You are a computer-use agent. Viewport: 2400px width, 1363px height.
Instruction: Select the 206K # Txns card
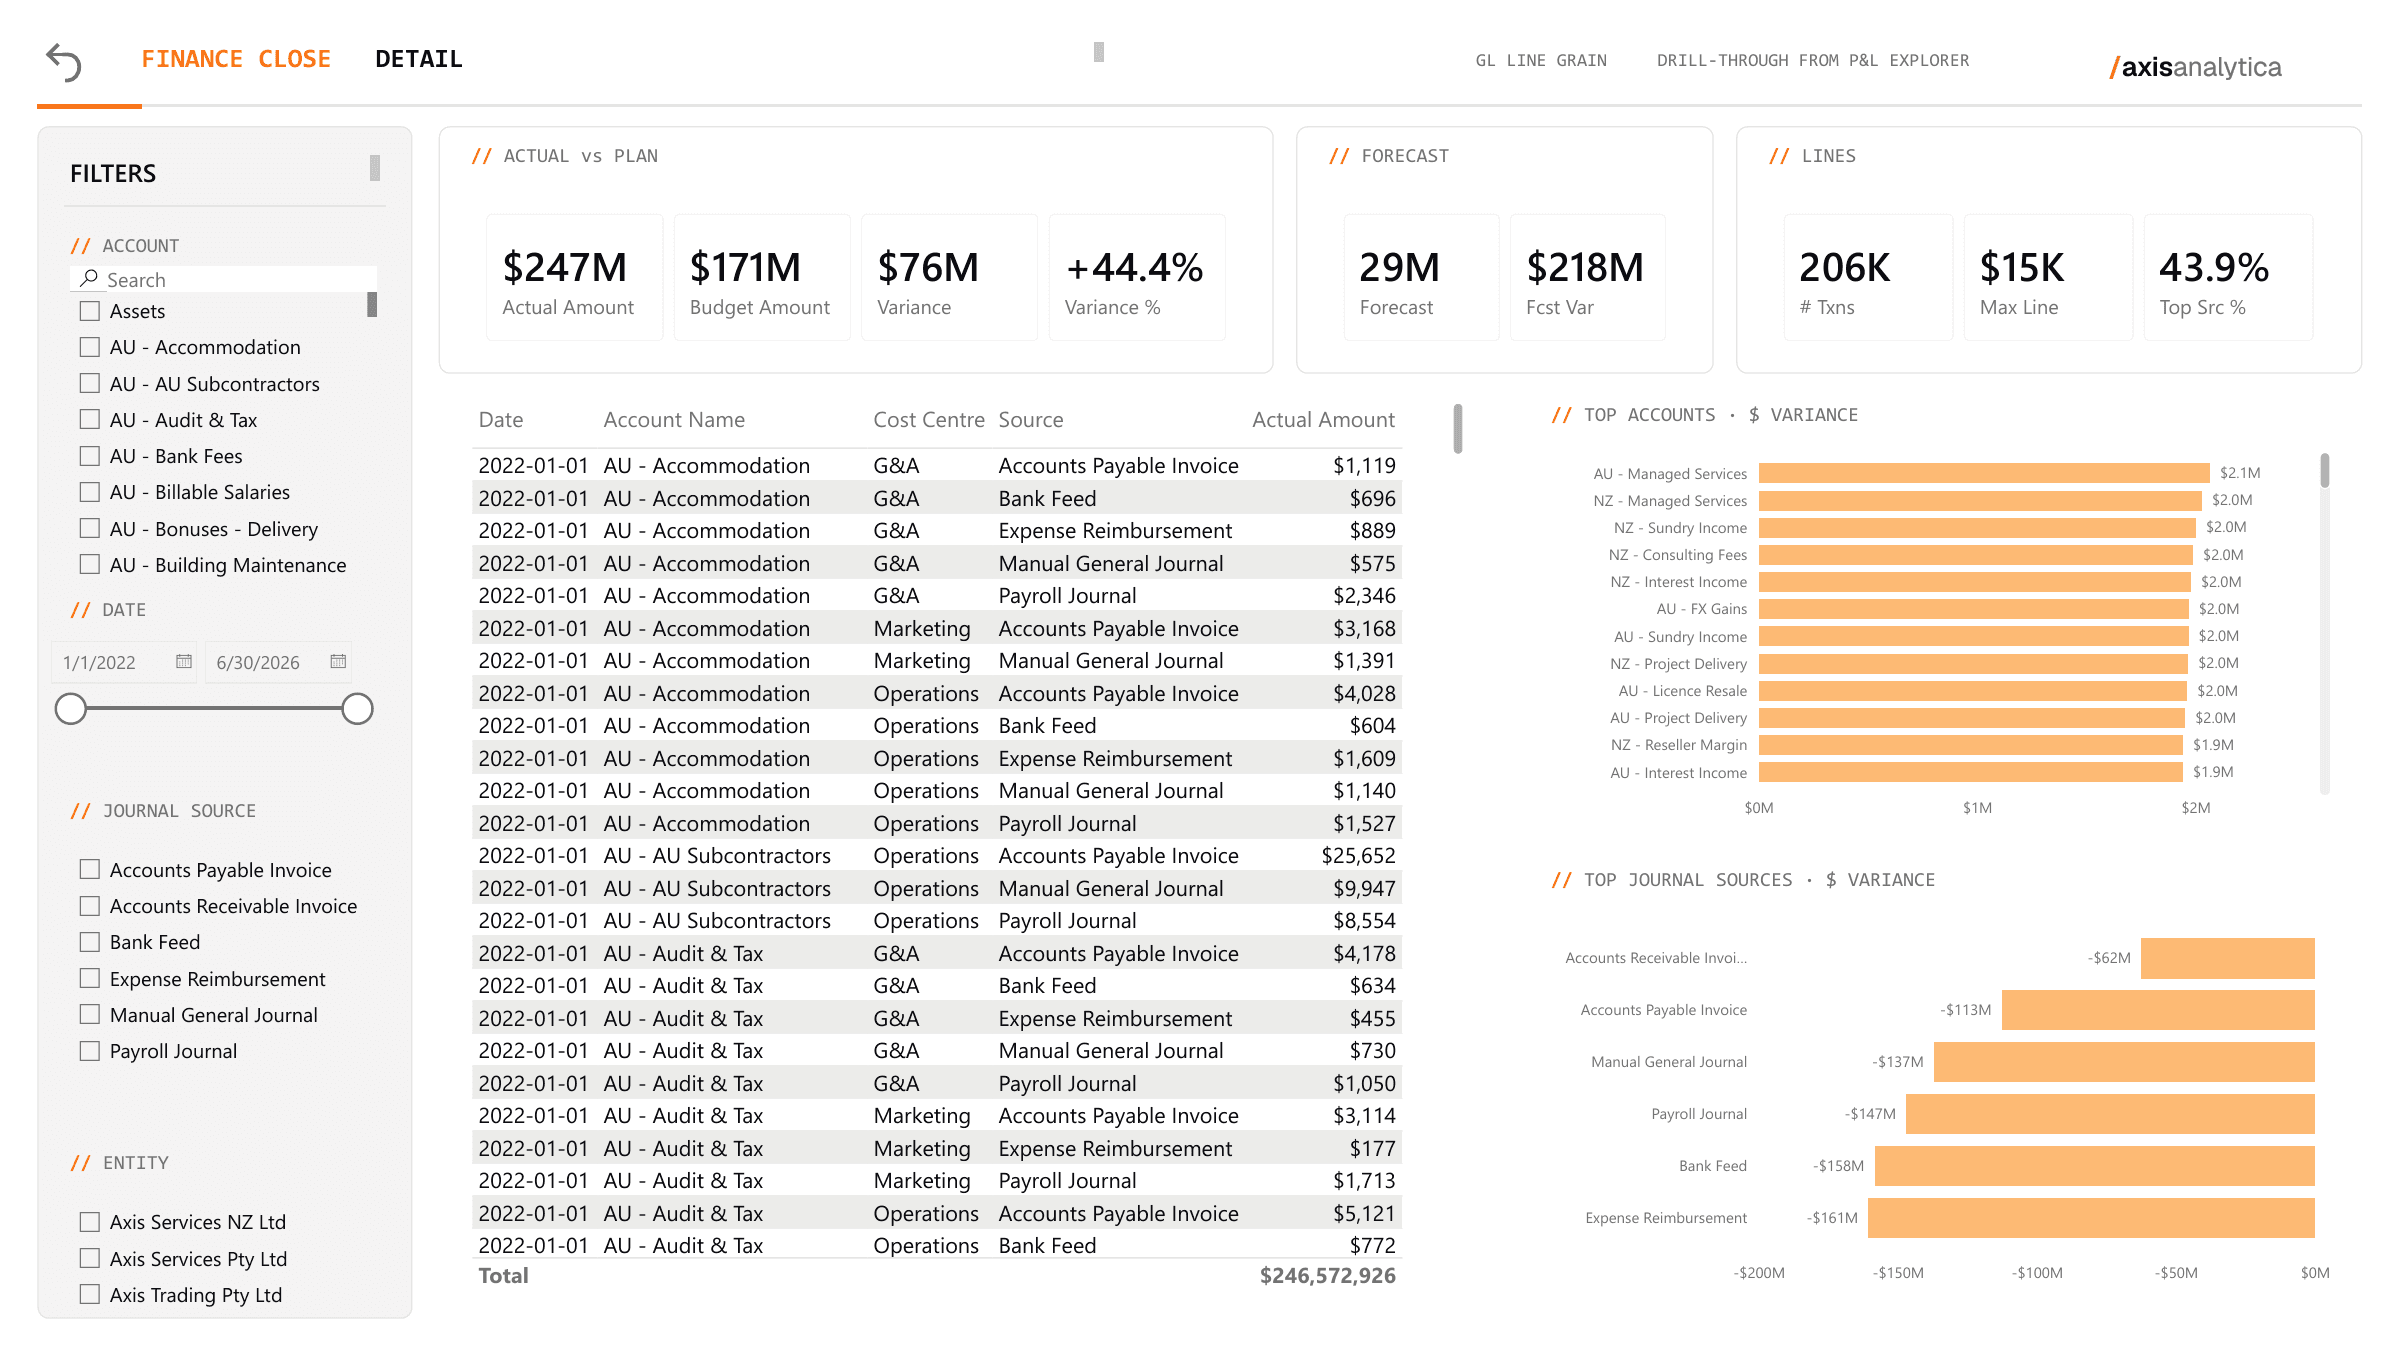(x=1868, y=277)
